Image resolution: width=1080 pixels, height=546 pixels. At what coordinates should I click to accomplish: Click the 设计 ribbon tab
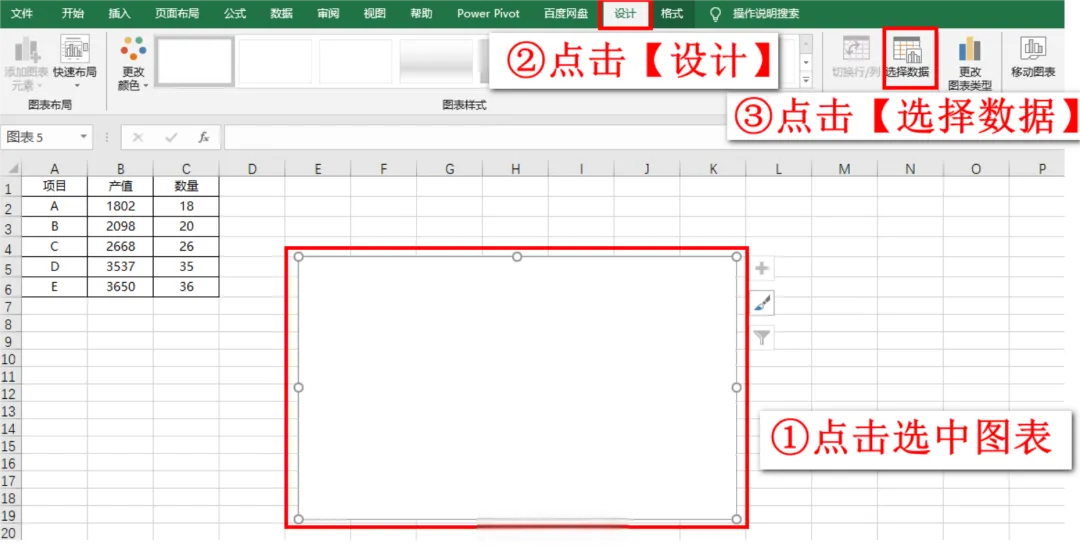[x=625, y=14]
